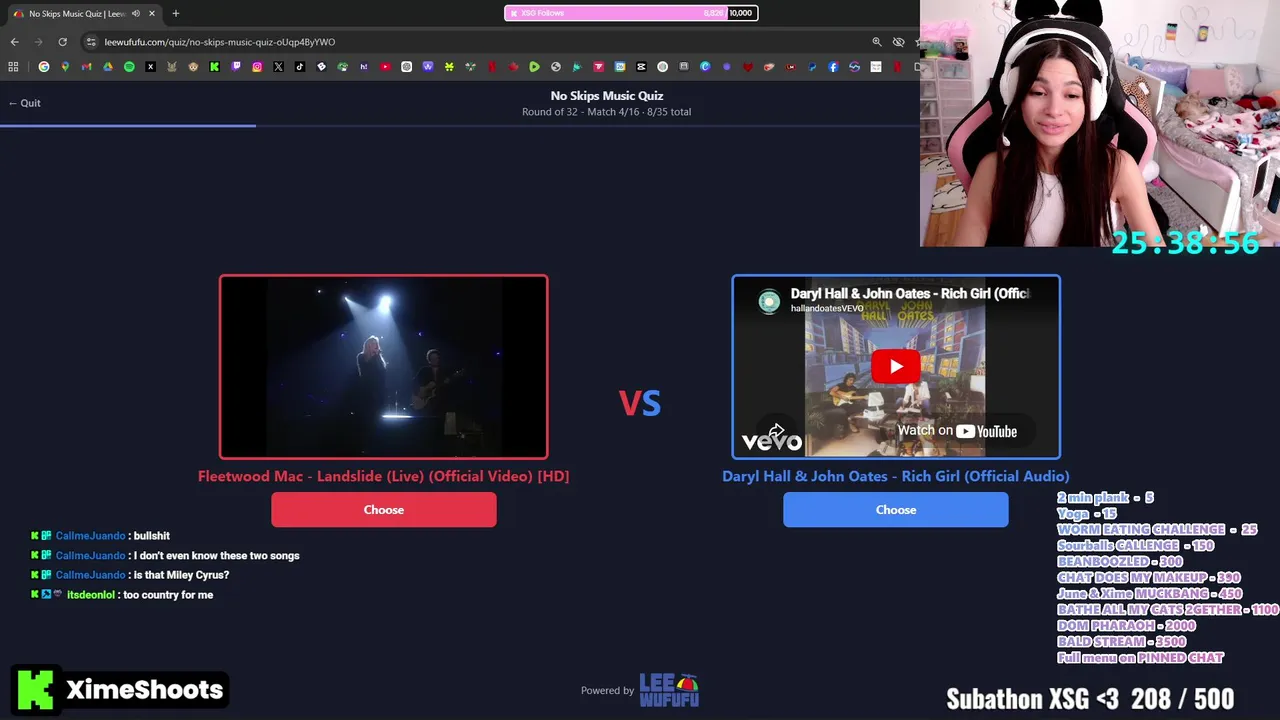
Task: Focus the address bar URL
Action: [x=220, y=42]
